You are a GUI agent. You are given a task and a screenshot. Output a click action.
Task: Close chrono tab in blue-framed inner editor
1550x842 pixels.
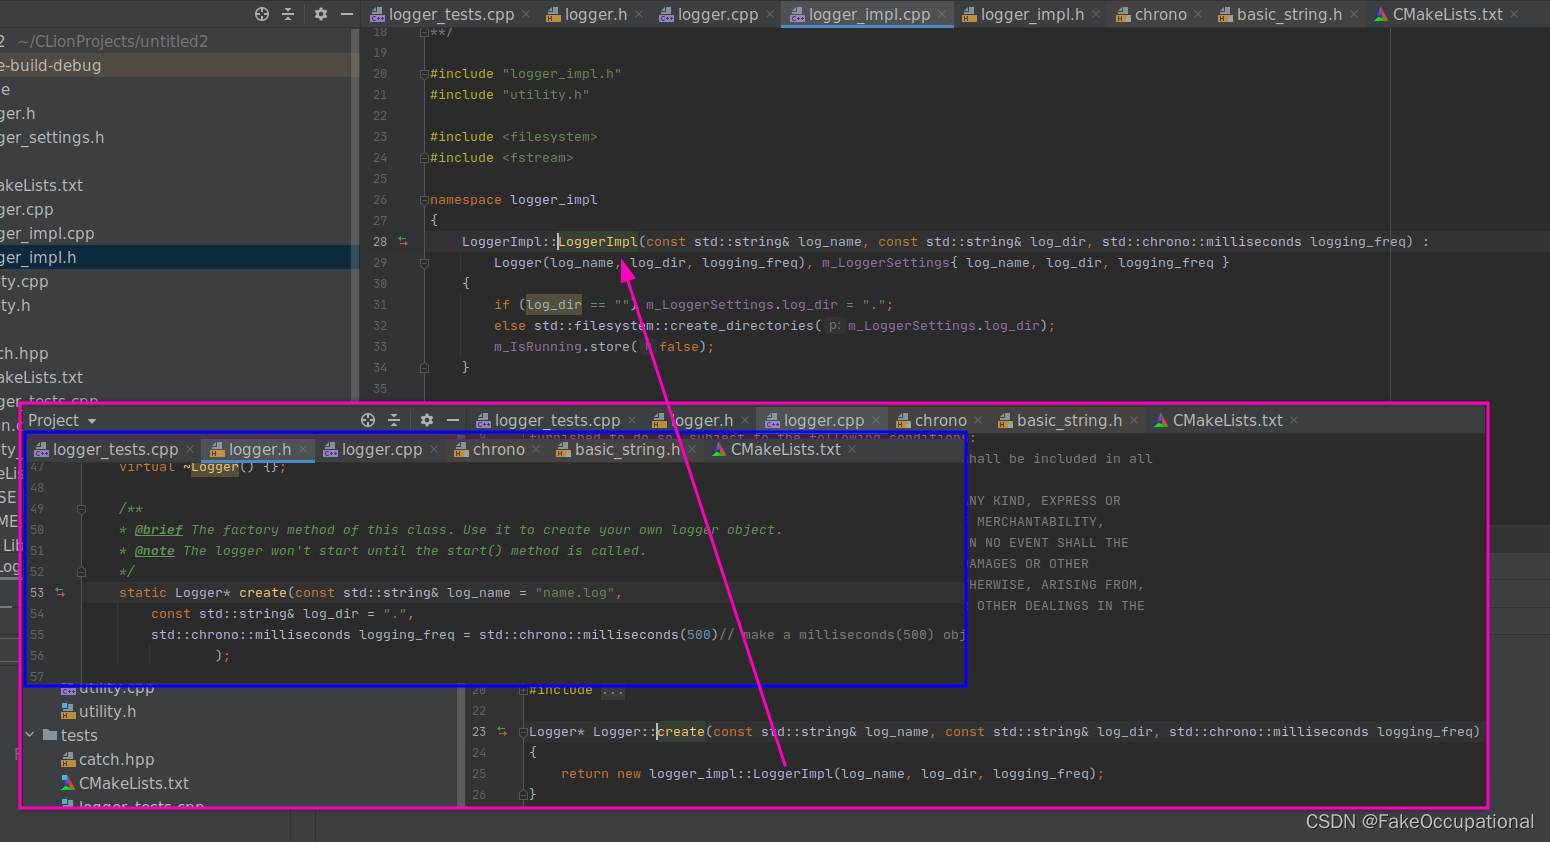(536, 449)
